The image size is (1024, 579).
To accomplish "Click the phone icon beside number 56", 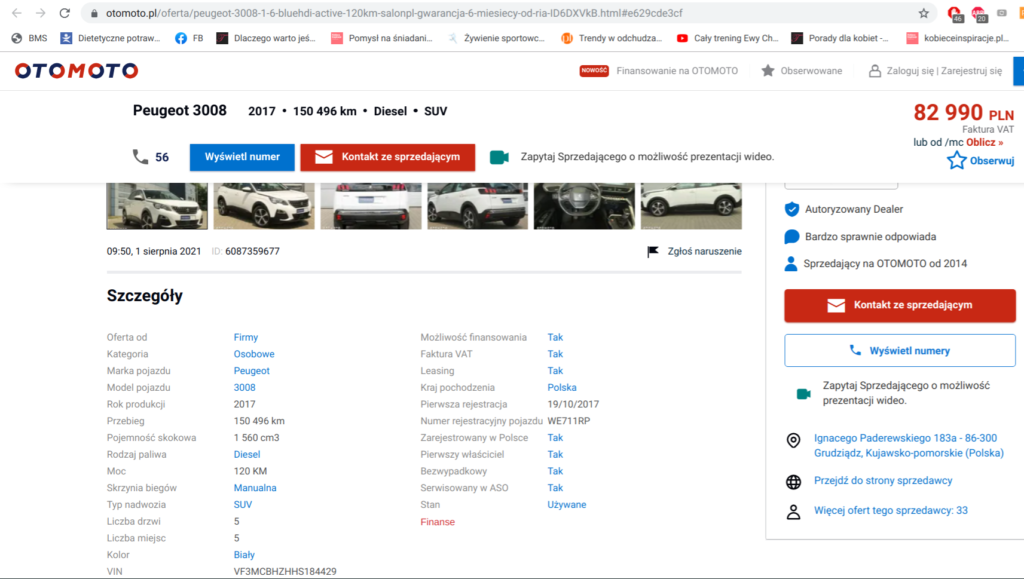I will point(140,157).
